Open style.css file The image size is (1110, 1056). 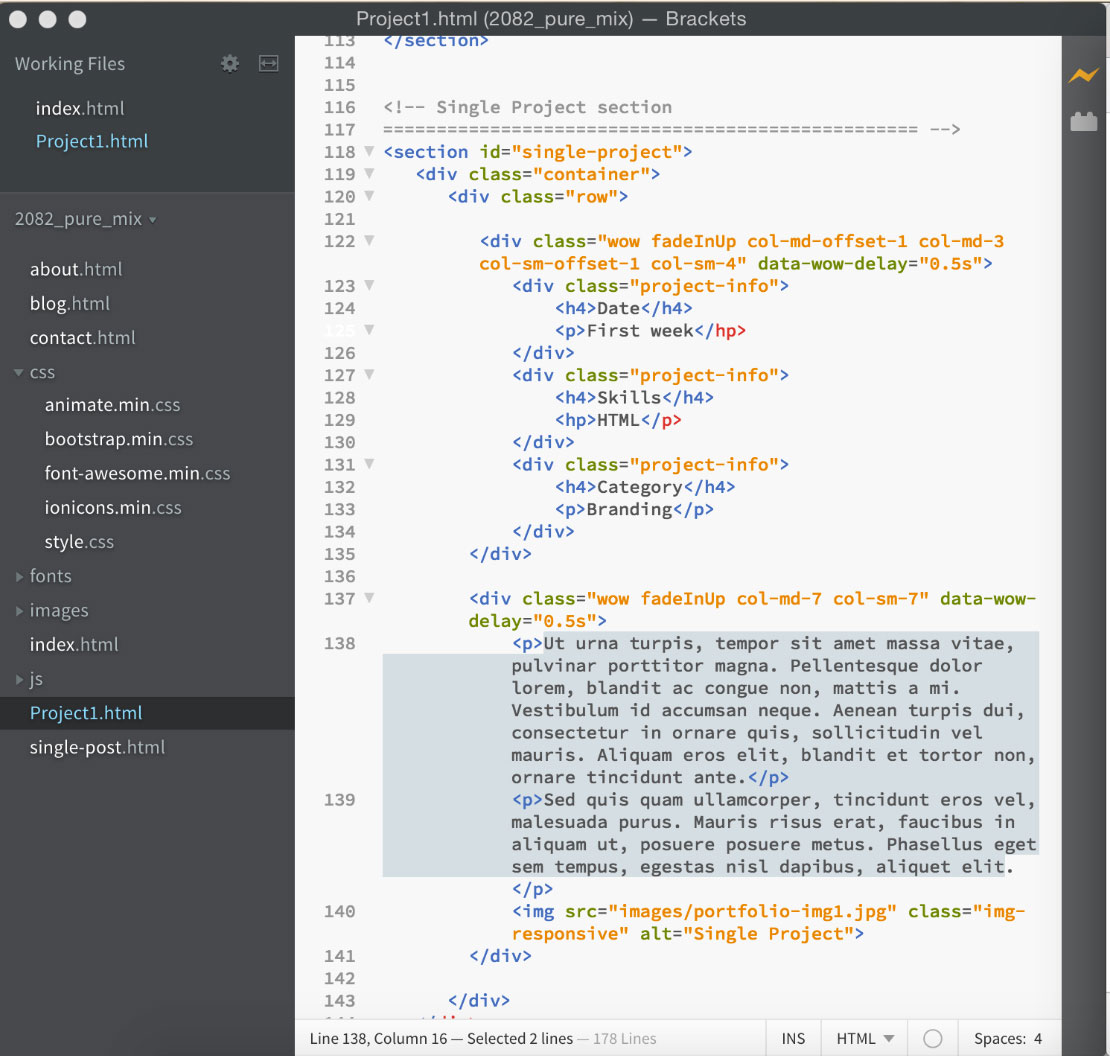click(x=79, y=542)
